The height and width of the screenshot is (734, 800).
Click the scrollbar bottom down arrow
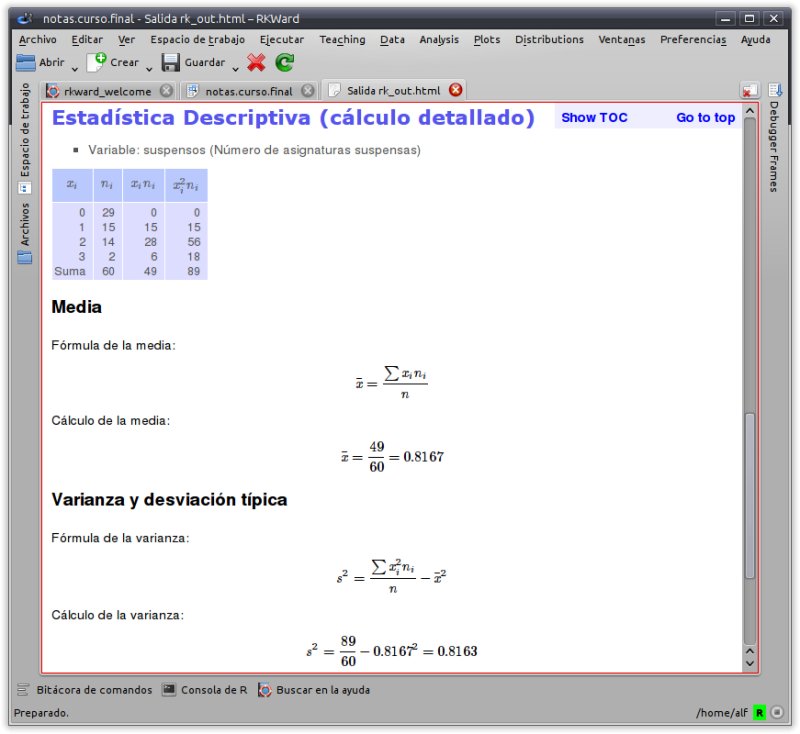[x=749, y=664]
